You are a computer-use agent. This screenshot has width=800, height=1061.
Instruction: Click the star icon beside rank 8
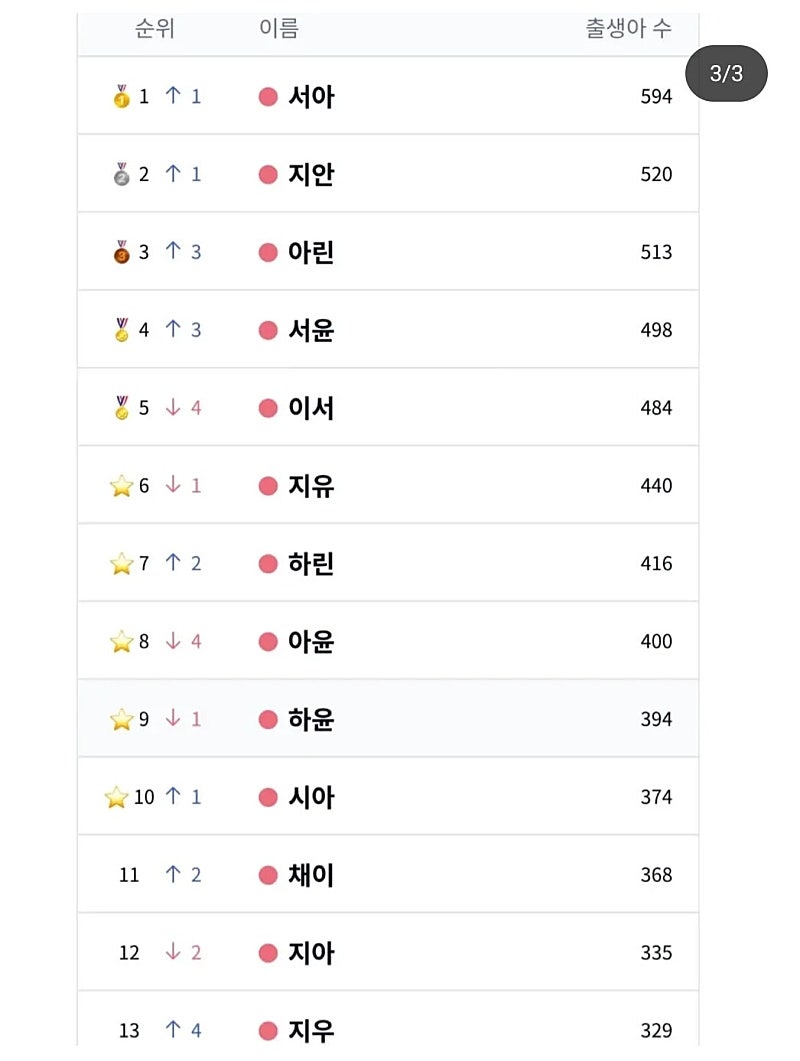tap(121, 641)
